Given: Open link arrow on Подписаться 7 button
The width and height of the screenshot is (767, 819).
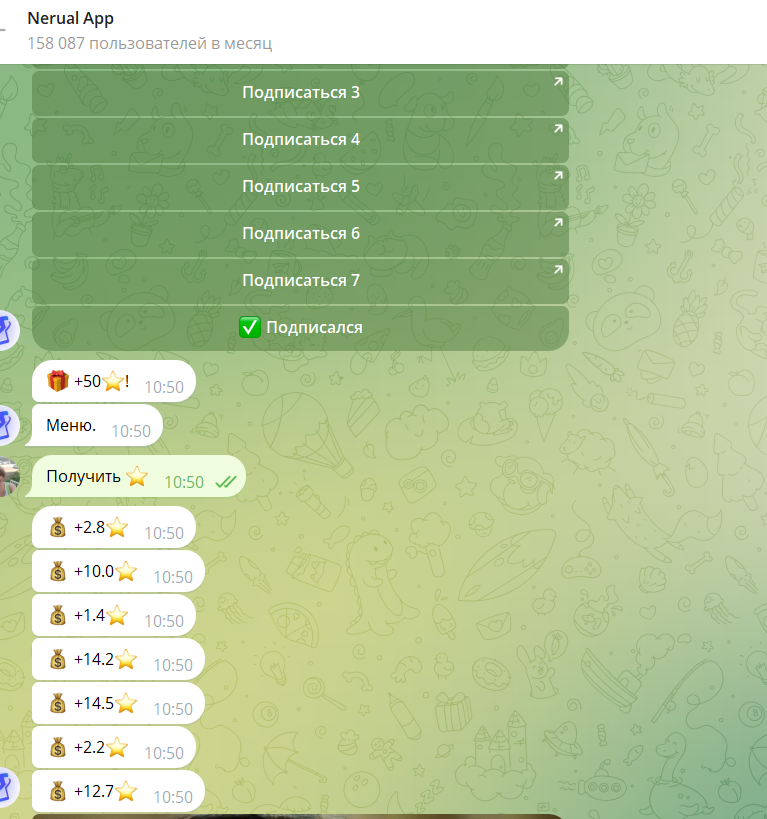Looking at the screenshot, I should point(558,270).
